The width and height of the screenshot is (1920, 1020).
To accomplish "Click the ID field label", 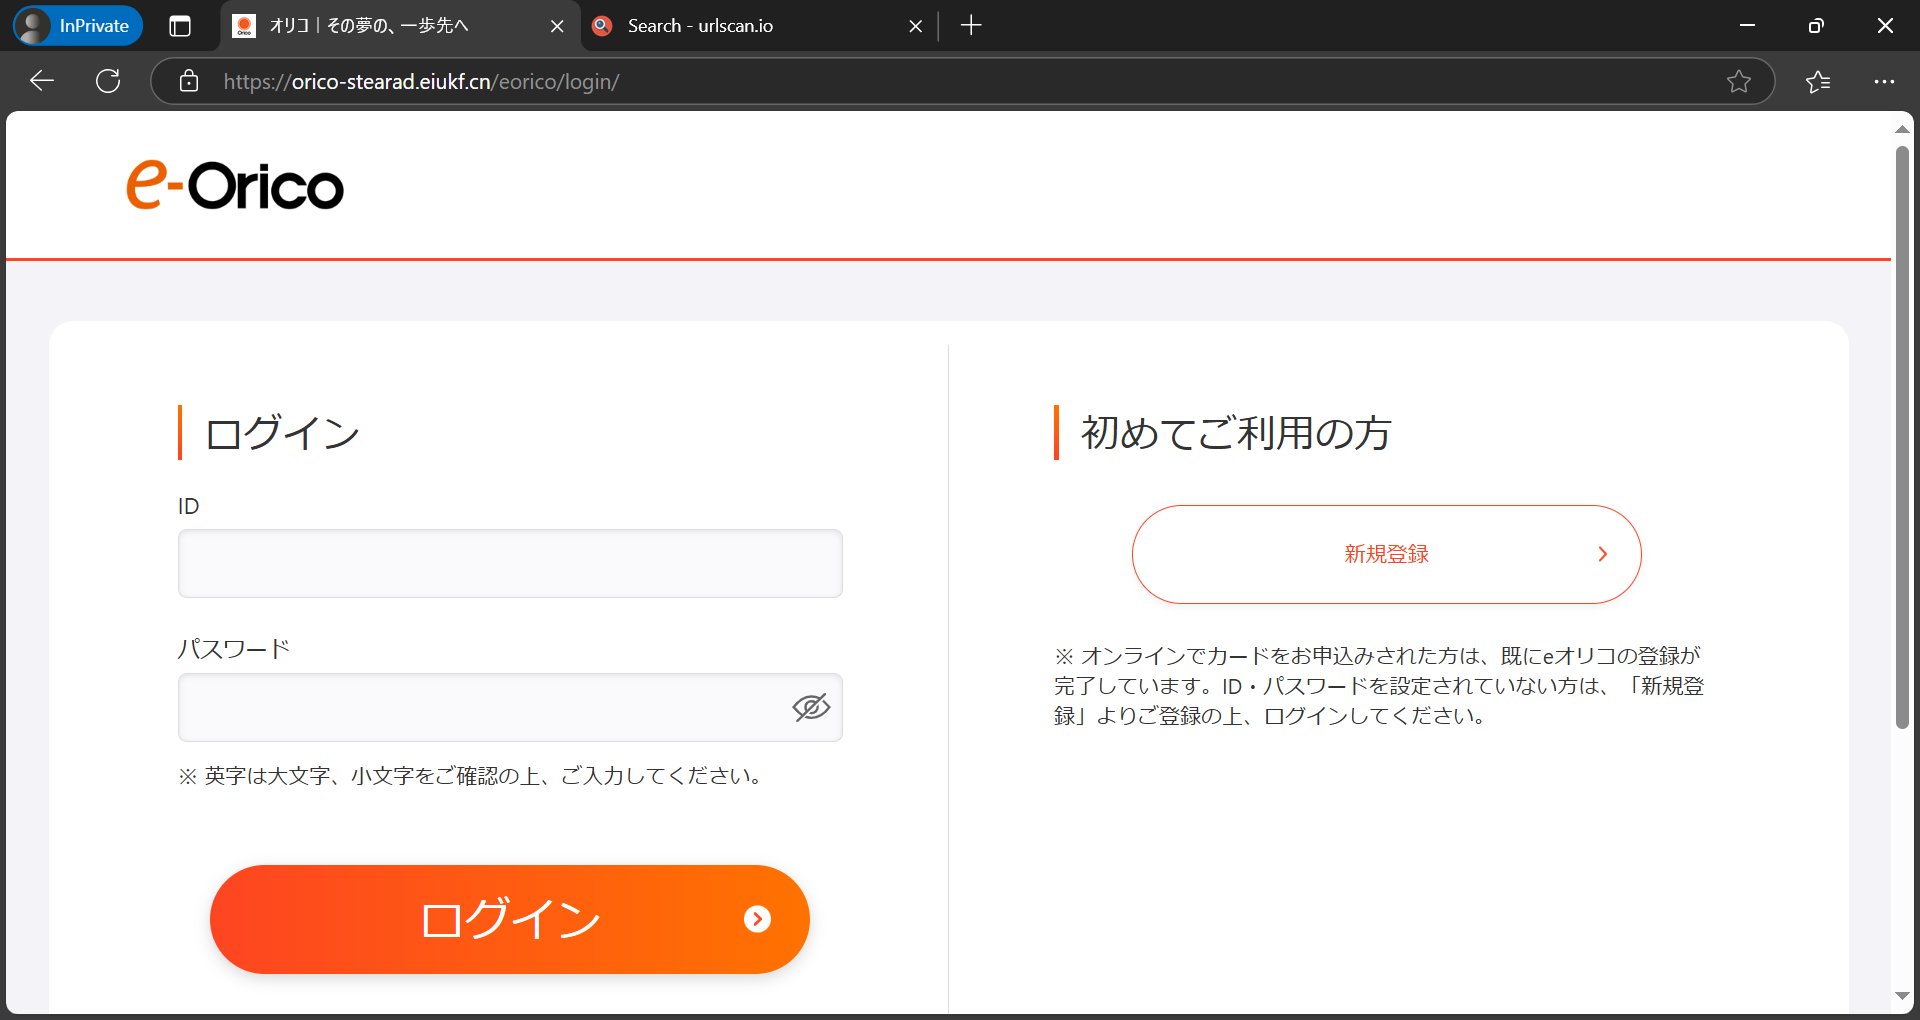I will point(188,506).
